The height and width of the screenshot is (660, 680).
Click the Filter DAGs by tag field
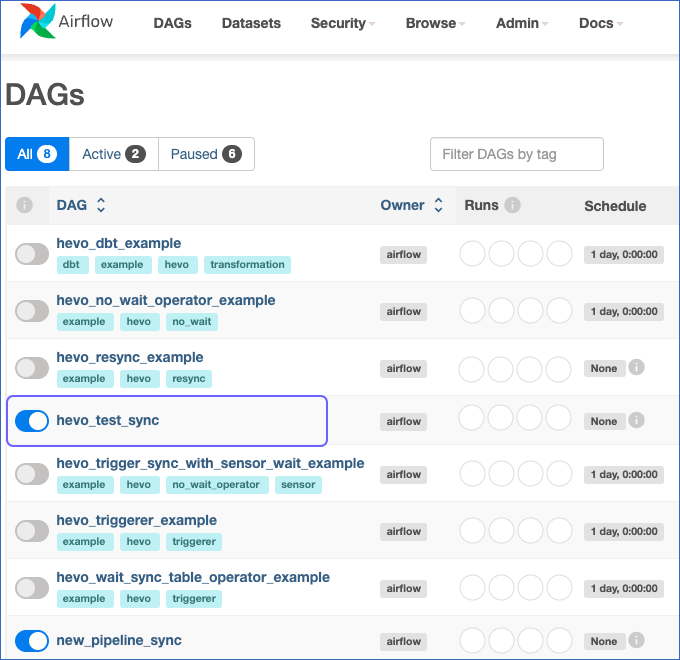point(517,154)
